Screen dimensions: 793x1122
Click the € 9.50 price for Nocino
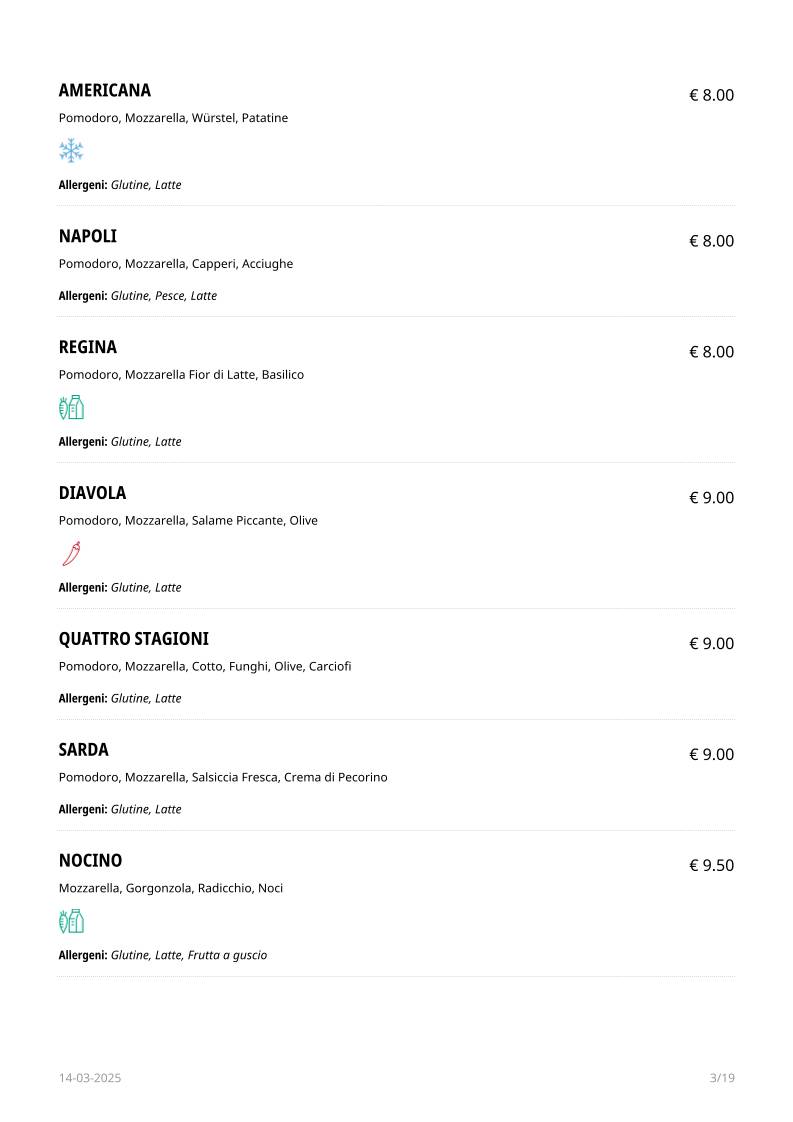pos(711,866)
